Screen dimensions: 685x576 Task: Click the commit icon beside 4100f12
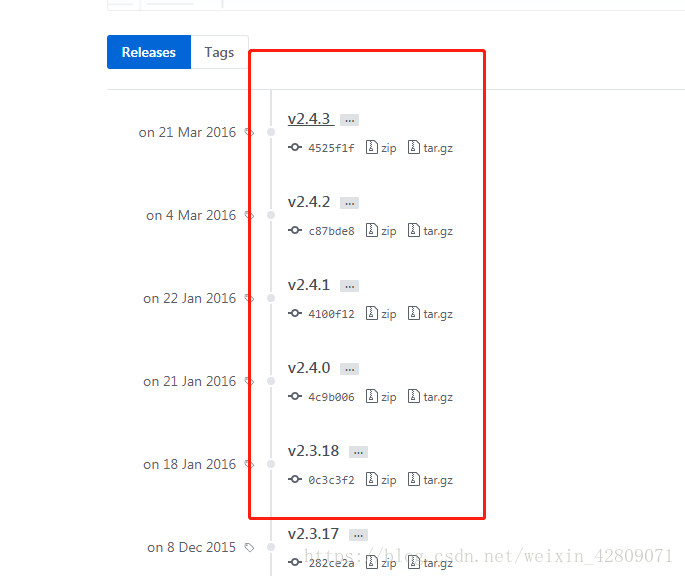[295, 313]
